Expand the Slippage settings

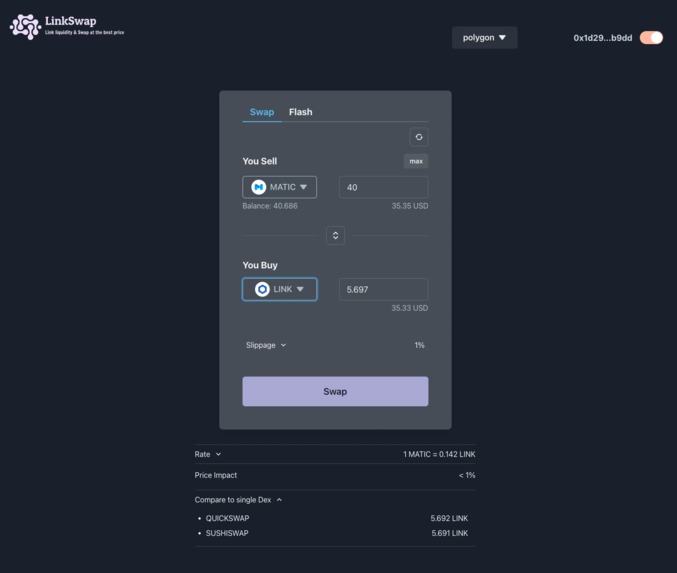pos(266,345)
